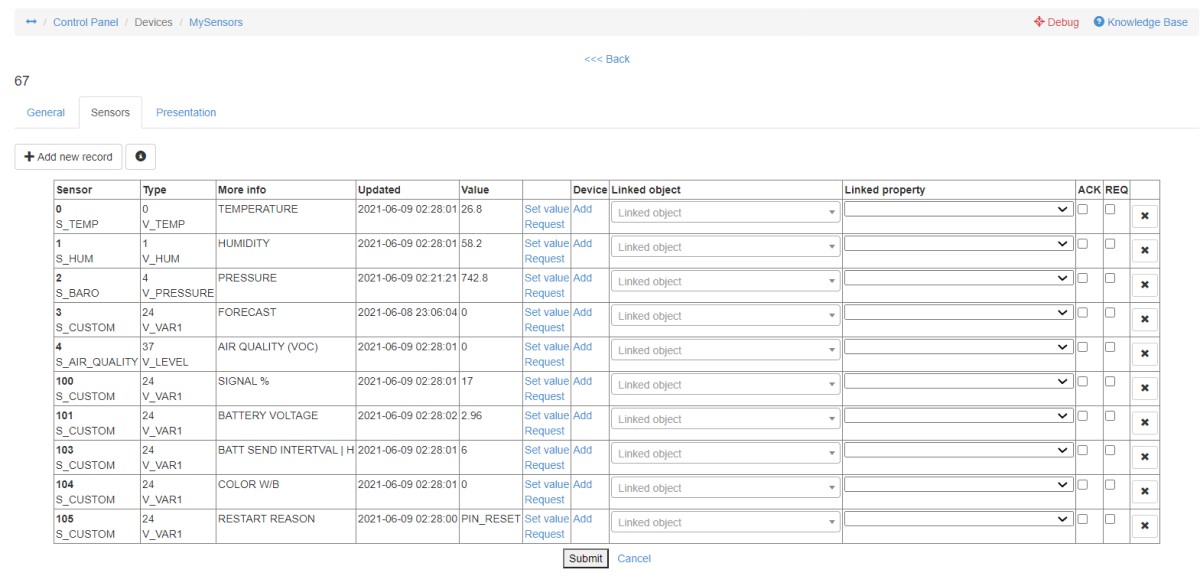Click Add device link for PRESSURE row

pos(583,278)
